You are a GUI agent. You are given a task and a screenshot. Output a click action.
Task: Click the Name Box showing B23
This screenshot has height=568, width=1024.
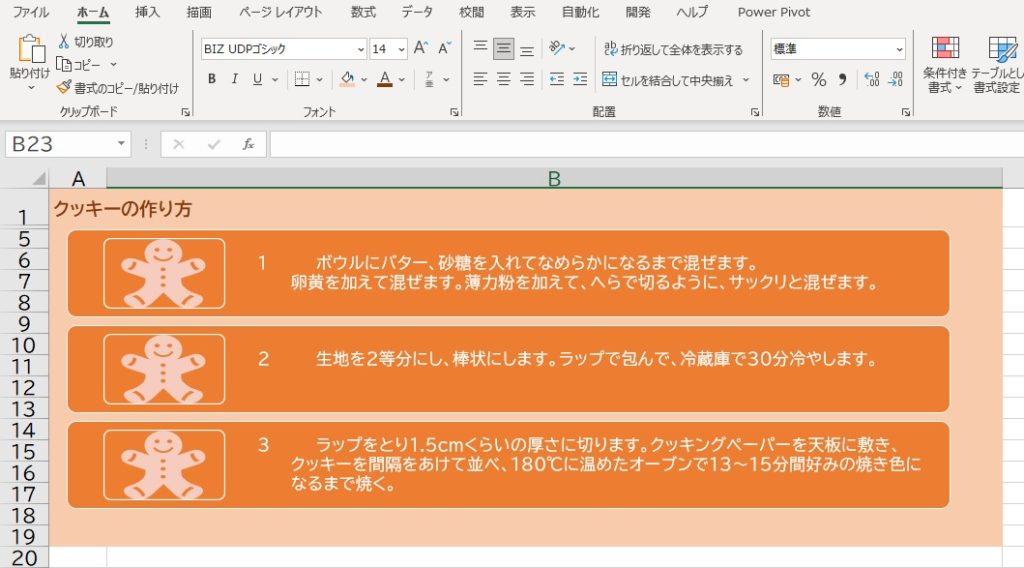[x=60, y=145]
